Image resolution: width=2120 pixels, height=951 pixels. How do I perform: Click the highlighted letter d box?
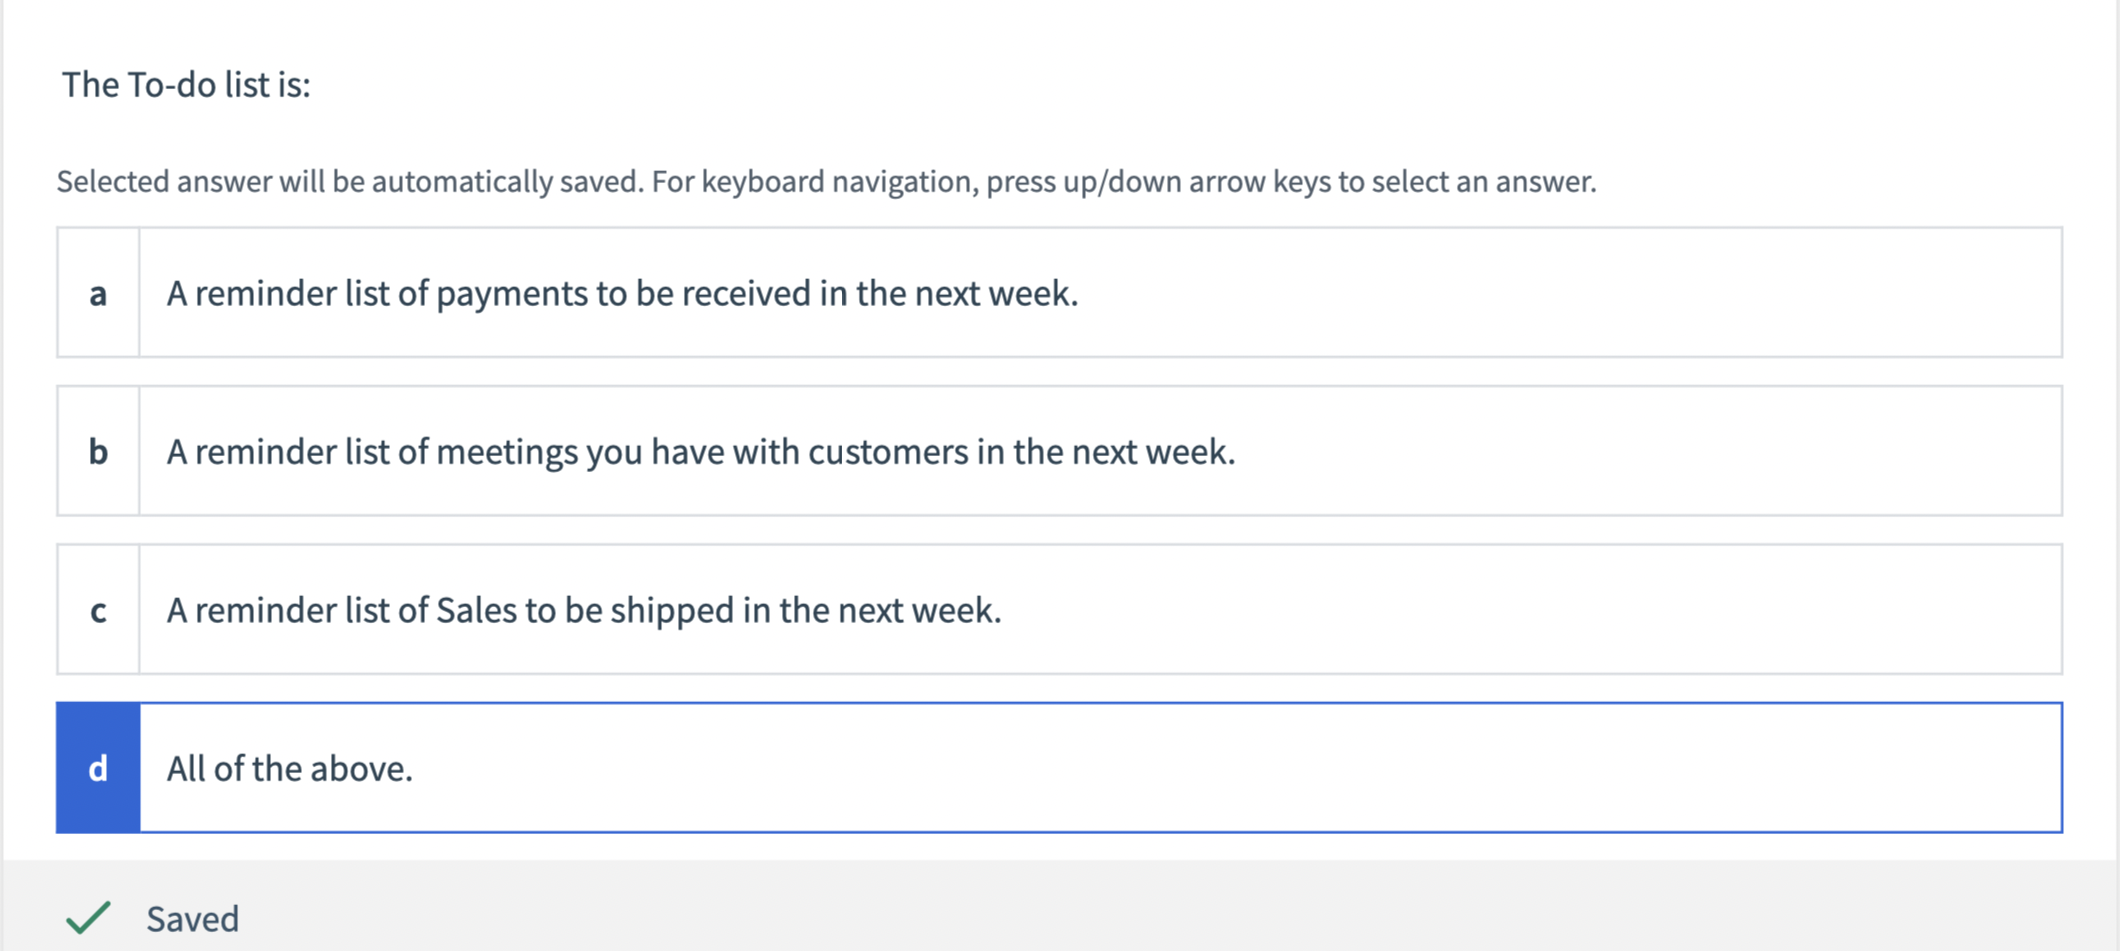click(x=98, y=768)
